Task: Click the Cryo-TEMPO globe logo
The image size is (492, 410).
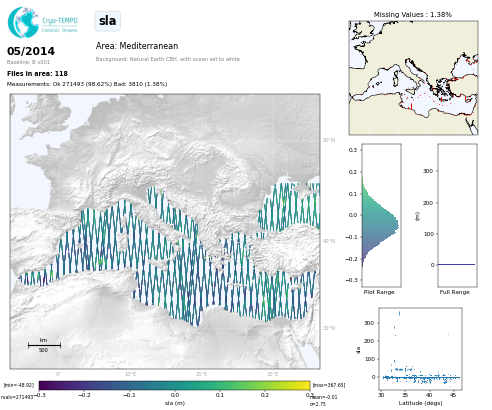Action: click(23, 22)
